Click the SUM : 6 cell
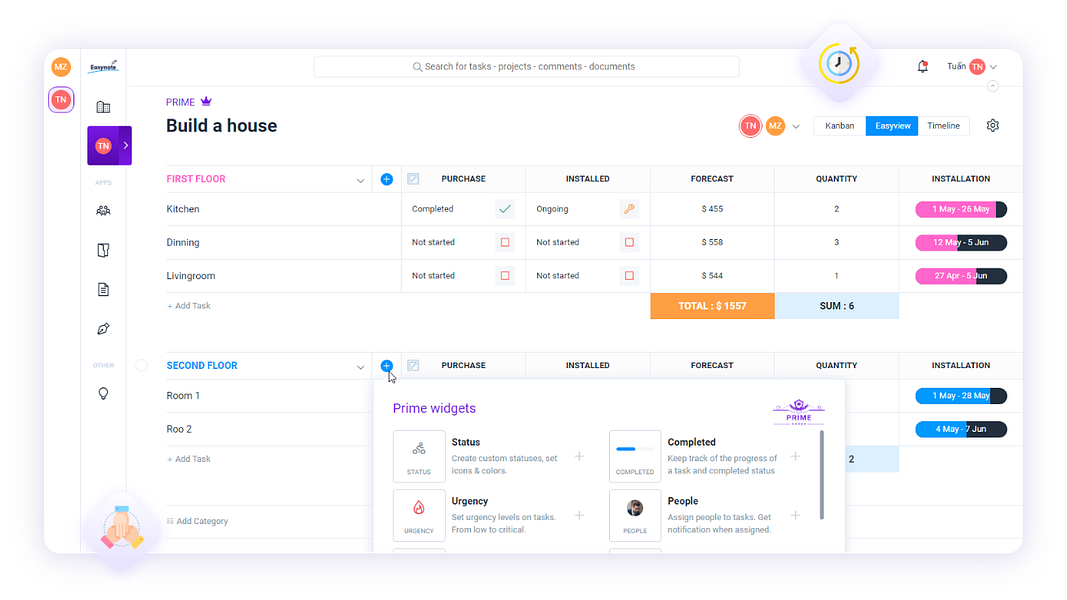1067x600 pixels. pos(836,306)
